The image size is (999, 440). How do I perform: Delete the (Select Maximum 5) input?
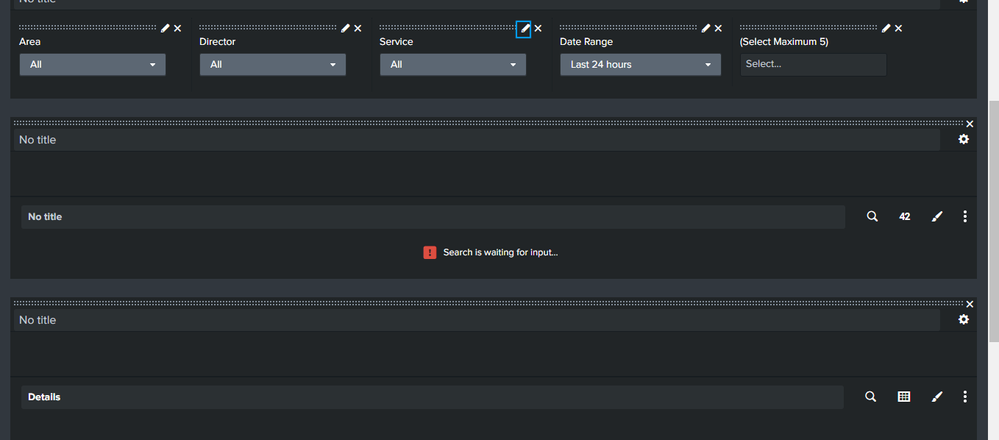pyautogui.click(x=898, y=29)
